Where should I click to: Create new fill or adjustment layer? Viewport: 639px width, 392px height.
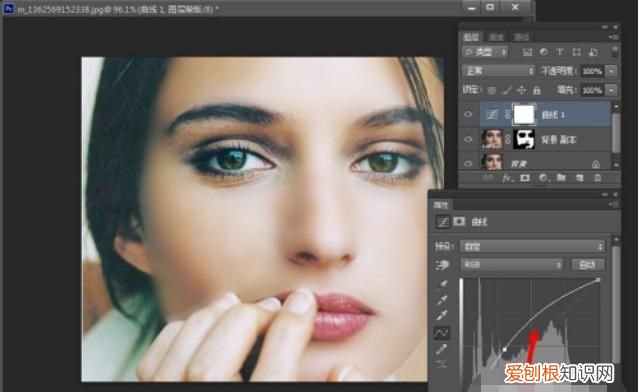pyautogui.click(x=543, y=178)
